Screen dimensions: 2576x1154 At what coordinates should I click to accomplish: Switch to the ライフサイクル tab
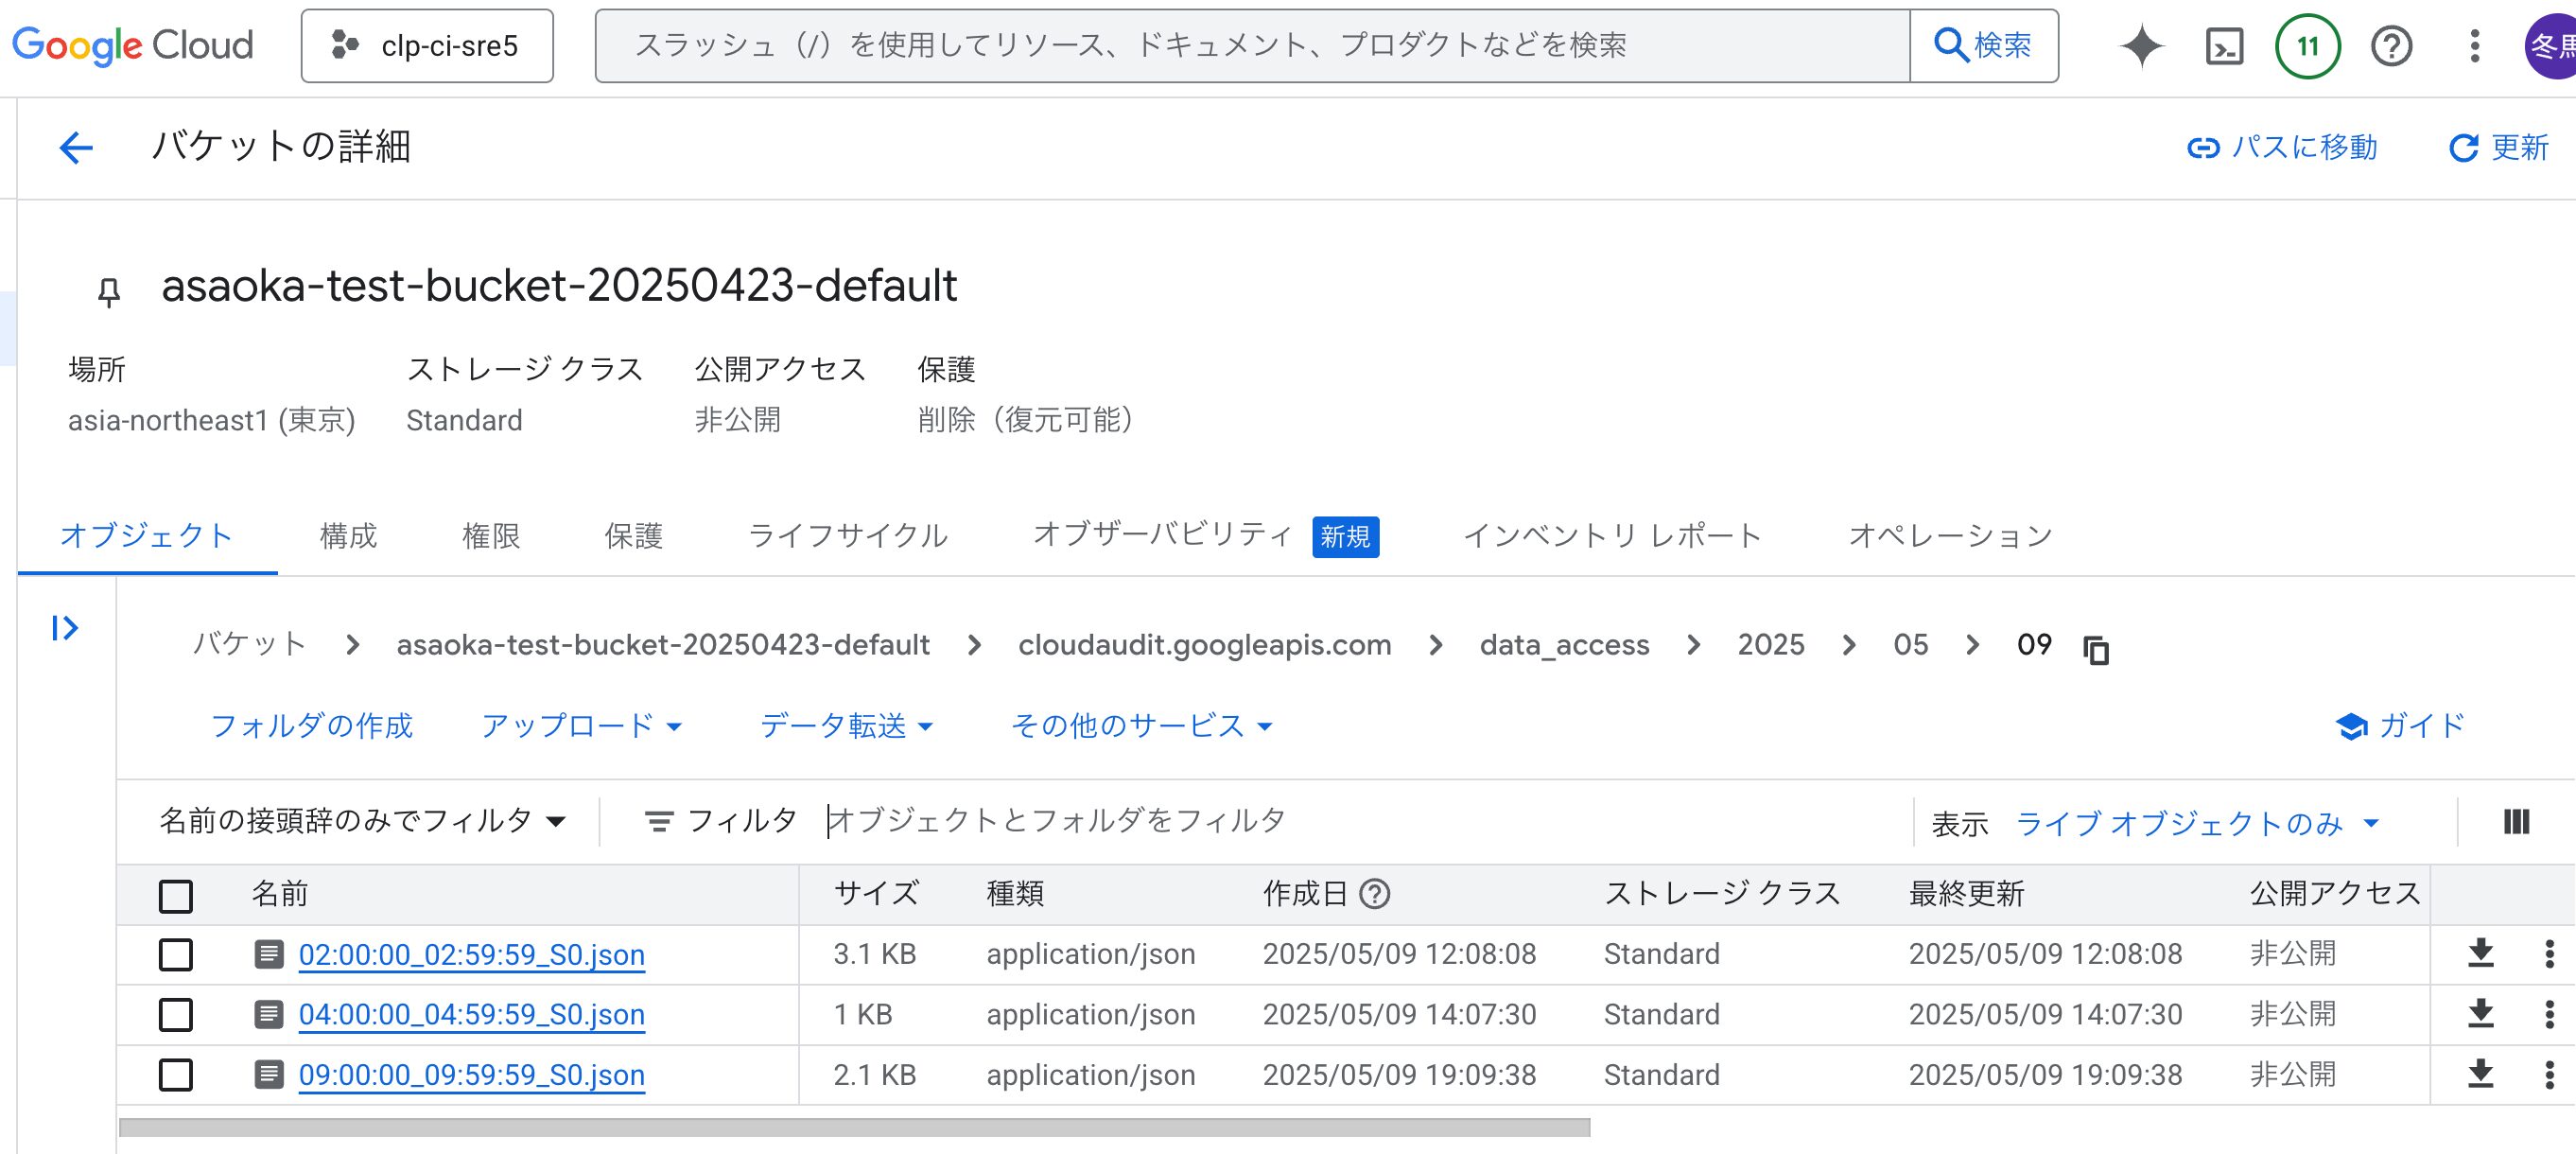847,536
